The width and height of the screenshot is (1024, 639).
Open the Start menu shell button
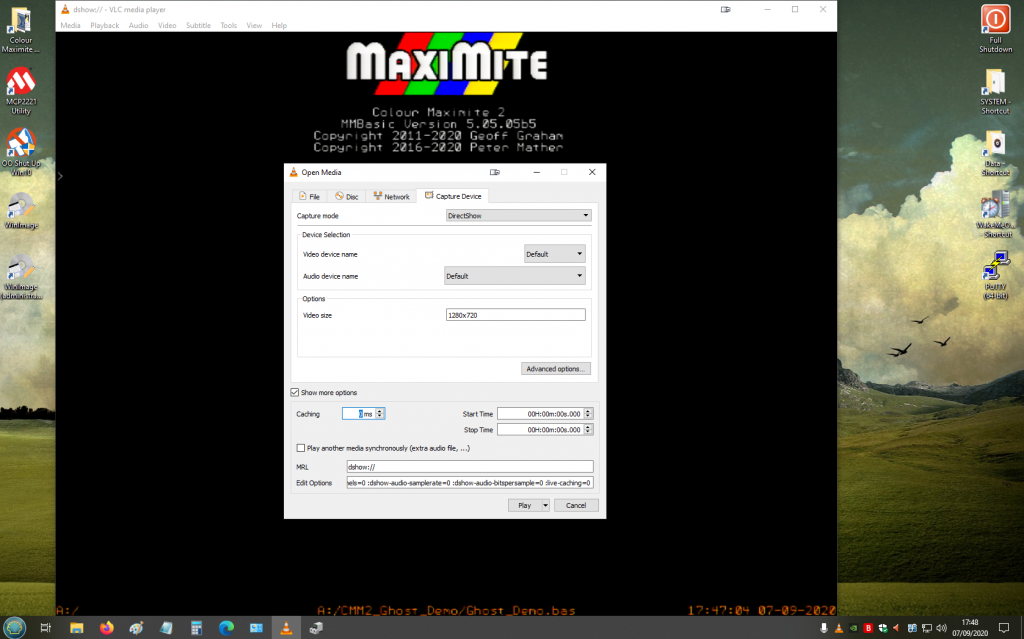tap(14, 627)
